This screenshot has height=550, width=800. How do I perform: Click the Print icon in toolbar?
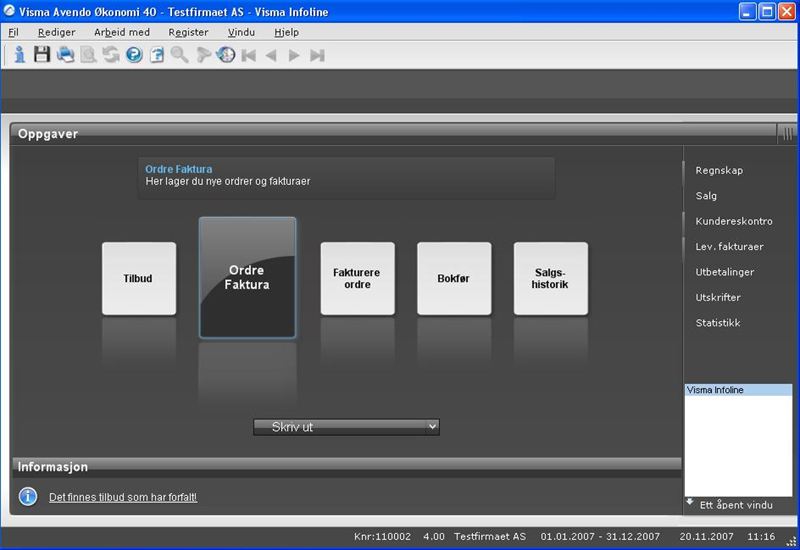click(65, 55)
